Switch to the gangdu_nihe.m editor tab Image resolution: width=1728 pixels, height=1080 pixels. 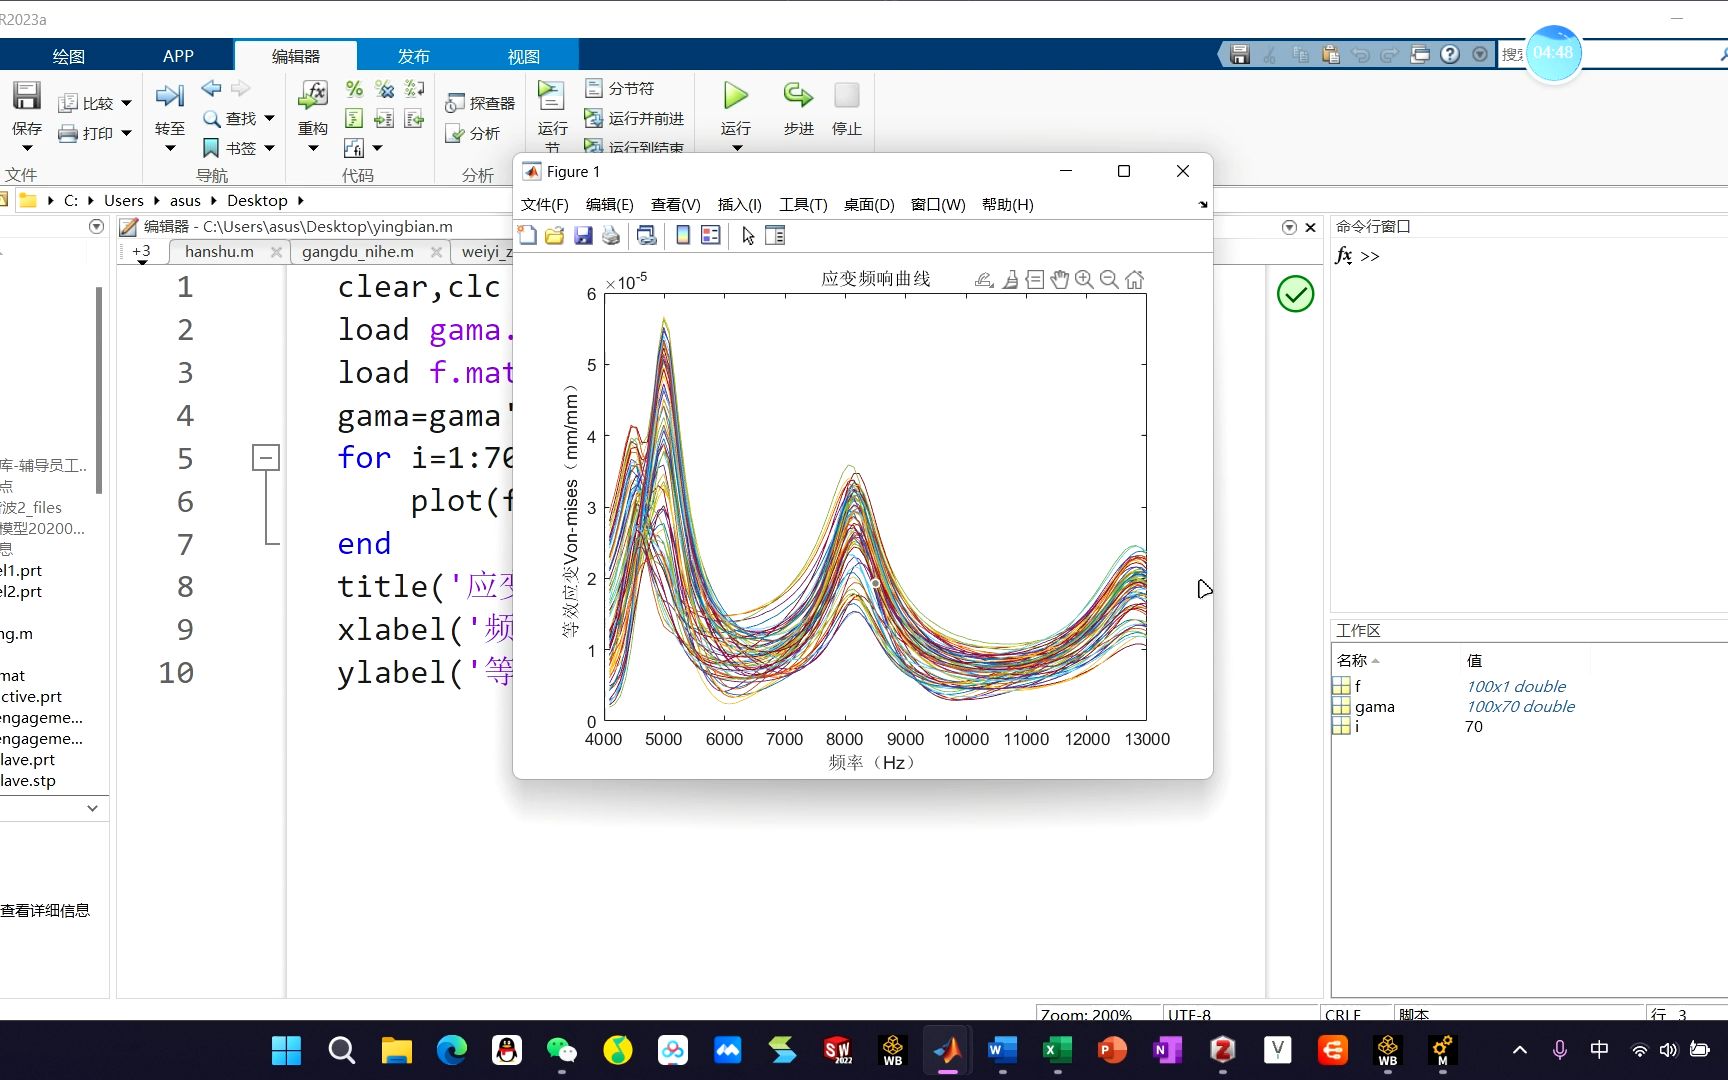(358, 251)
